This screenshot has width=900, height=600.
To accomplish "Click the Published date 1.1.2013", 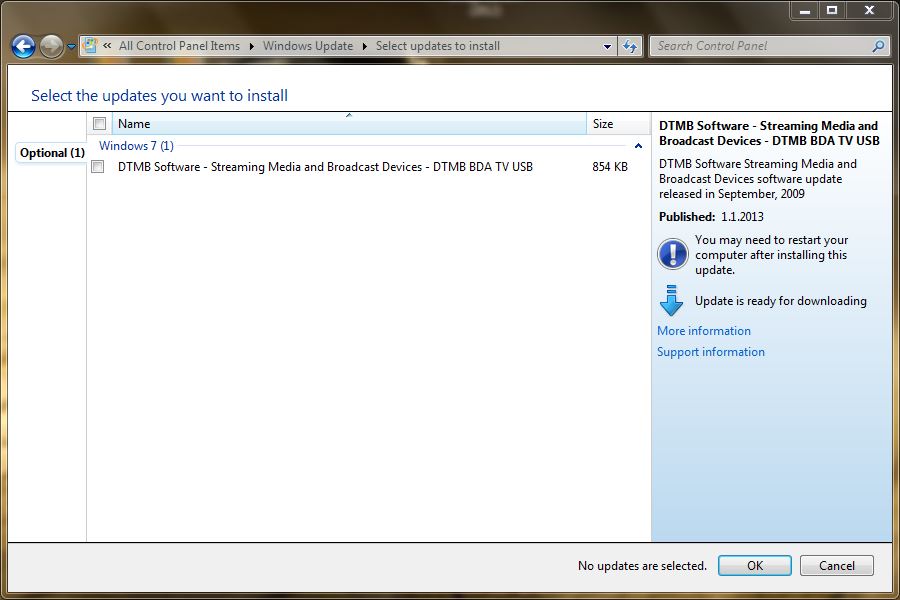I will coord(742,216).
